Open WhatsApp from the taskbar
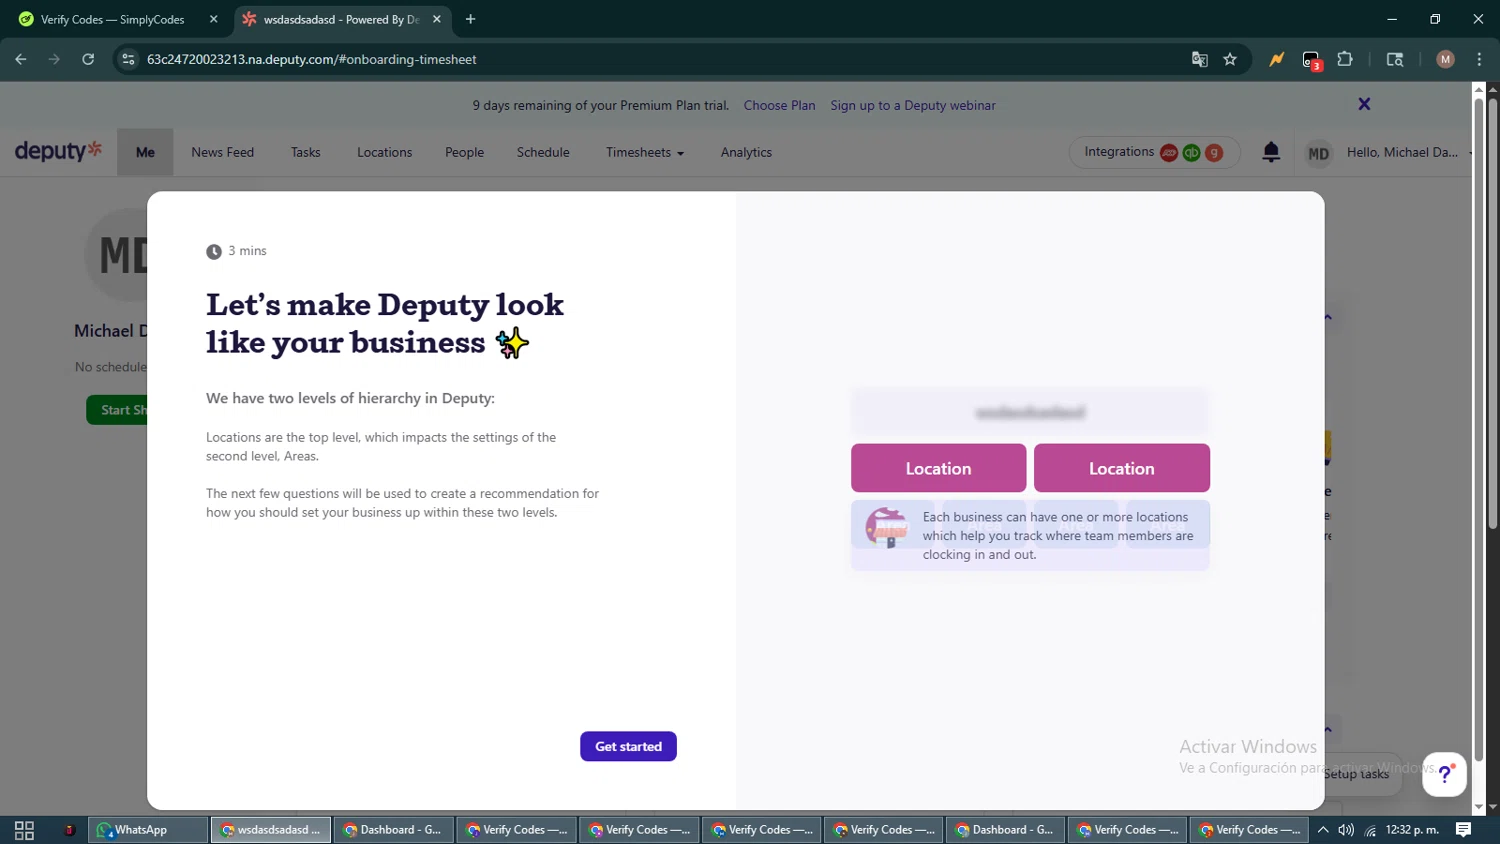Viewport: 1500px width, 844px height. click(148, 830)
